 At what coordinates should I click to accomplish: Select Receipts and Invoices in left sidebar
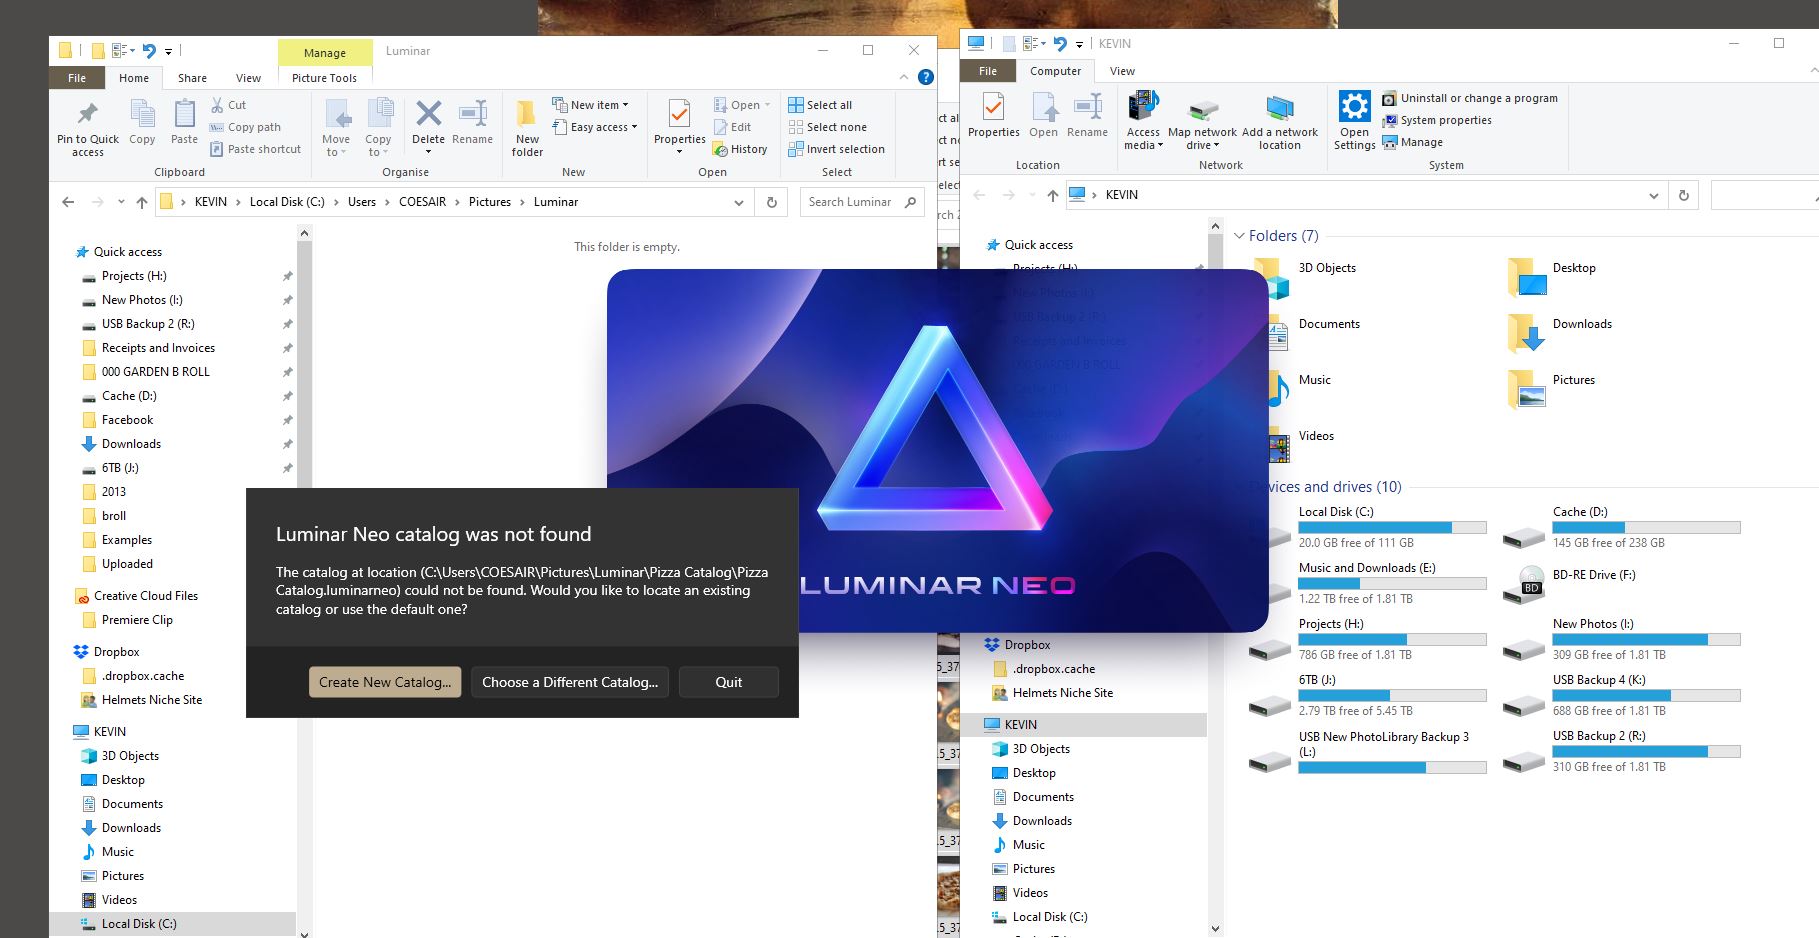pos(158,348)
